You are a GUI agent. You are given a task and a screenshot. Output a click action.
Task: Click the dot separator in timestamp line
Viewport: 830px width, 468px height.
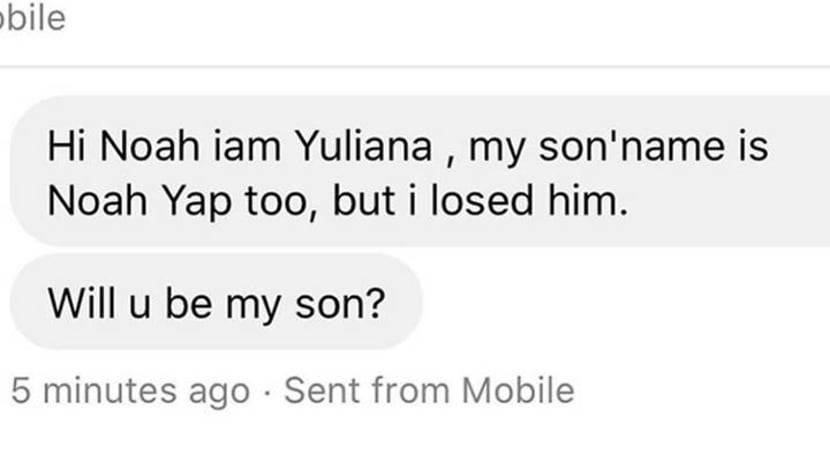267,391
